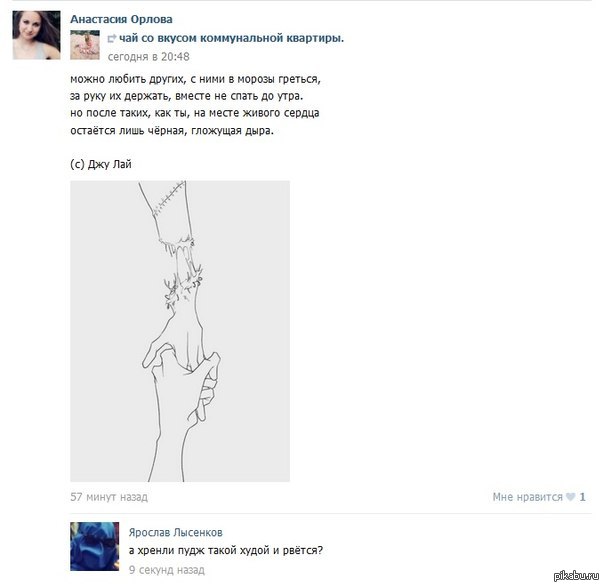Click the heart like icon
The height and width of the screenshot is (587, 604).
[x=570, y=497]
